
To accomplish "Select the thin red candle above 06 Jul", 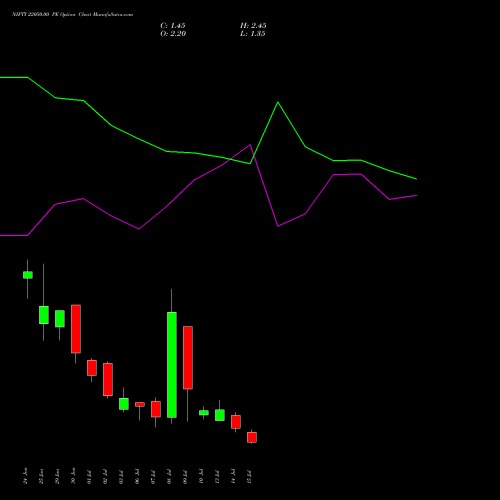I will (x=140, y=404).
